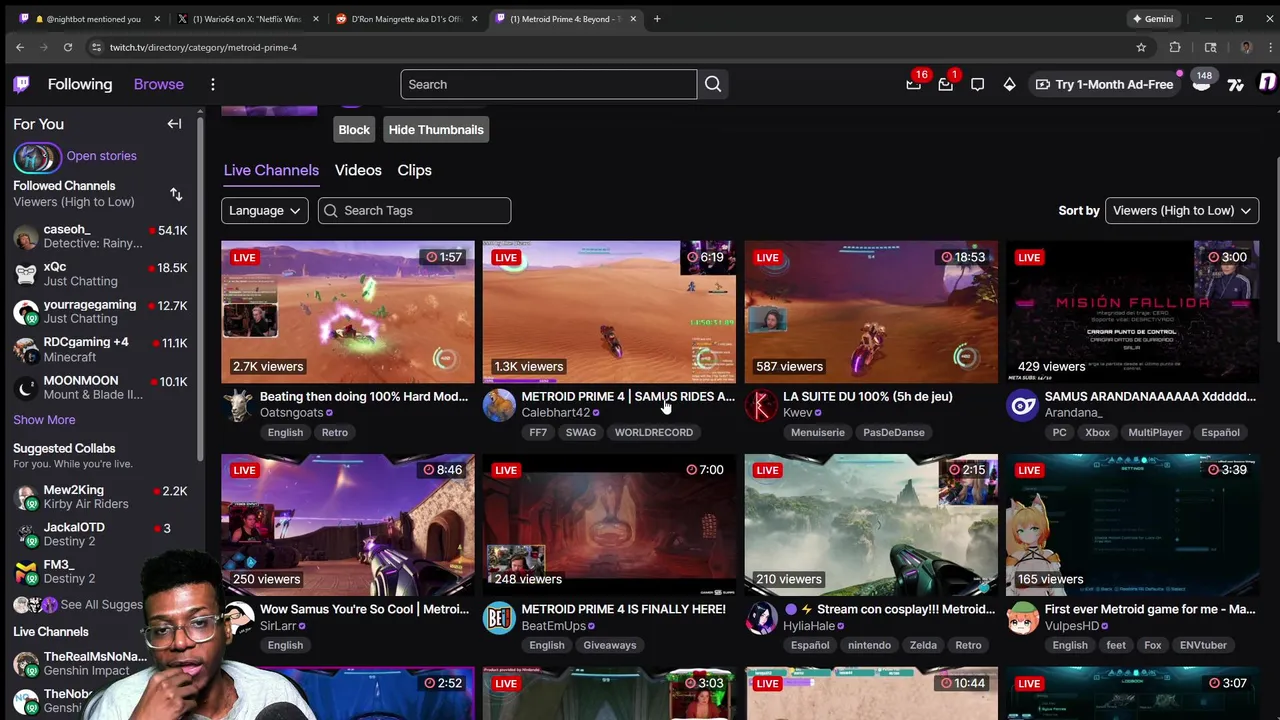Open the Twitch home logo
Screen dimensions: 1280x720
pos(21,84)
